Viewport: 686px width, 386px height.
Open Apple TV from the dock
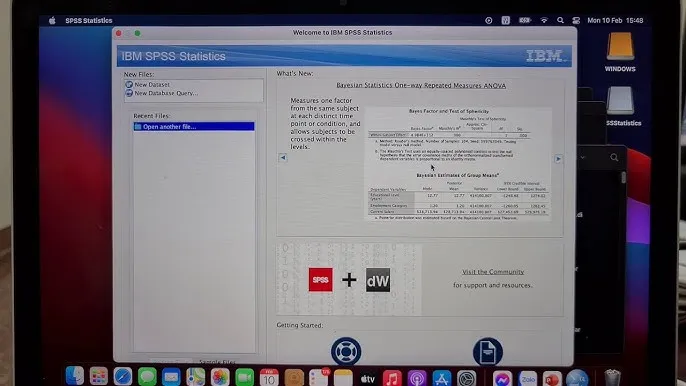pyautogui.click(x=368, y=378)
